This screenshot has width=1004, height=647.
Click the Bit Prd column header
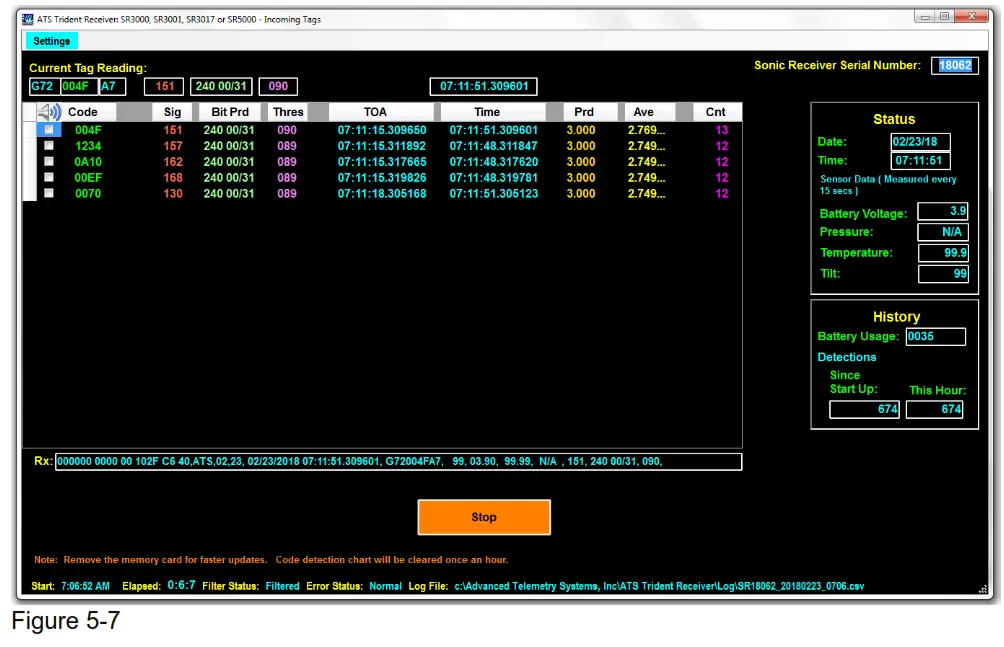tap(230, 112)
